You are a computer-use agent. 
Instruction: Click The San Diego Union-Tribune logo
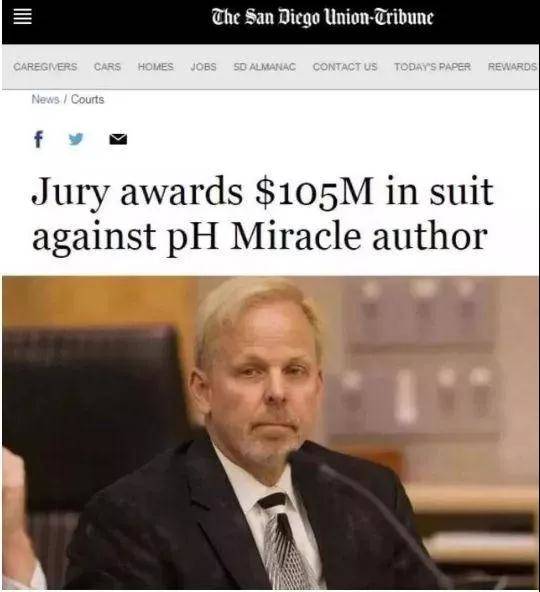pos(322,17)
